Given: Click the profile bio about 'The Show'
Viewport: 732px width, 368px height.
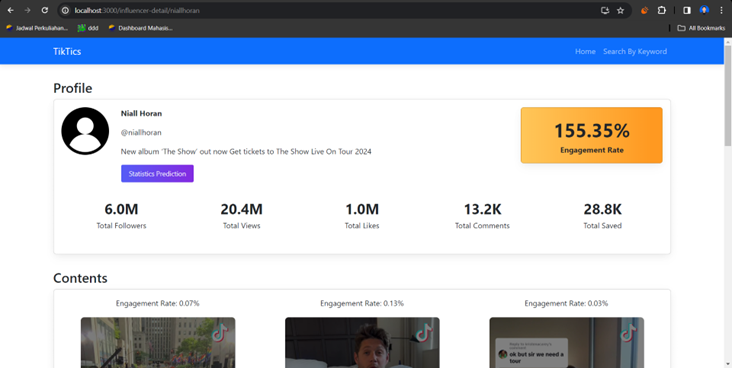Looking at the screenshot, I should point(246,152).
